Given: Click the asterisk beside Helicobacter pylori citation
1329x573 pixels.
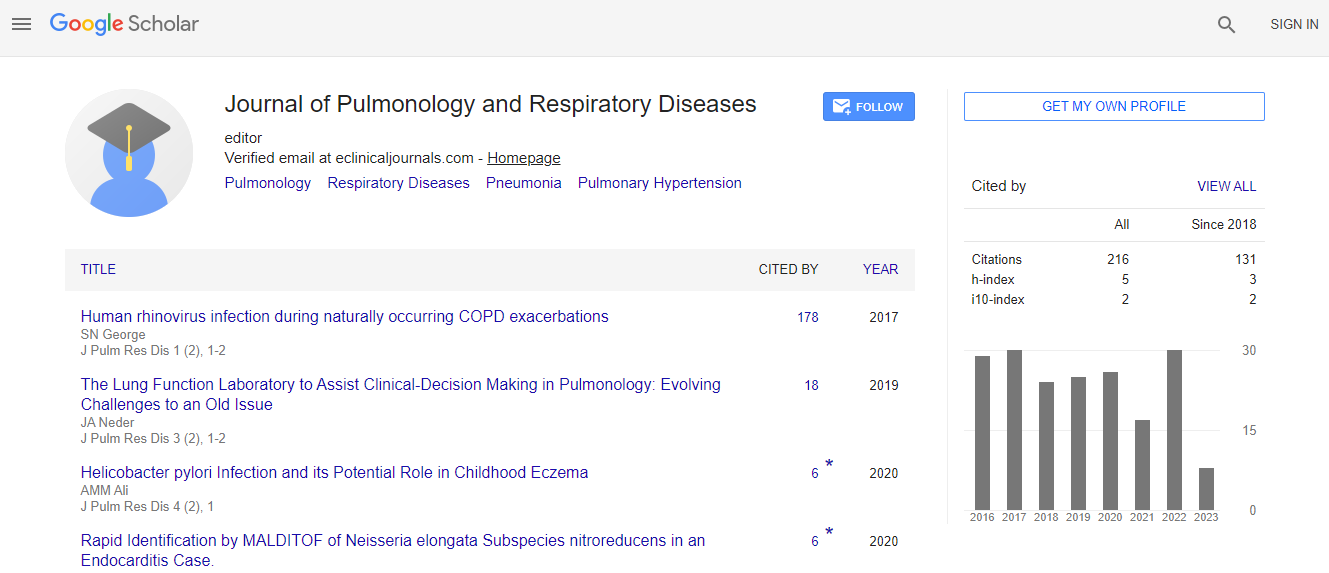Looking at the screenshot, I should click(x=829, y=465).
